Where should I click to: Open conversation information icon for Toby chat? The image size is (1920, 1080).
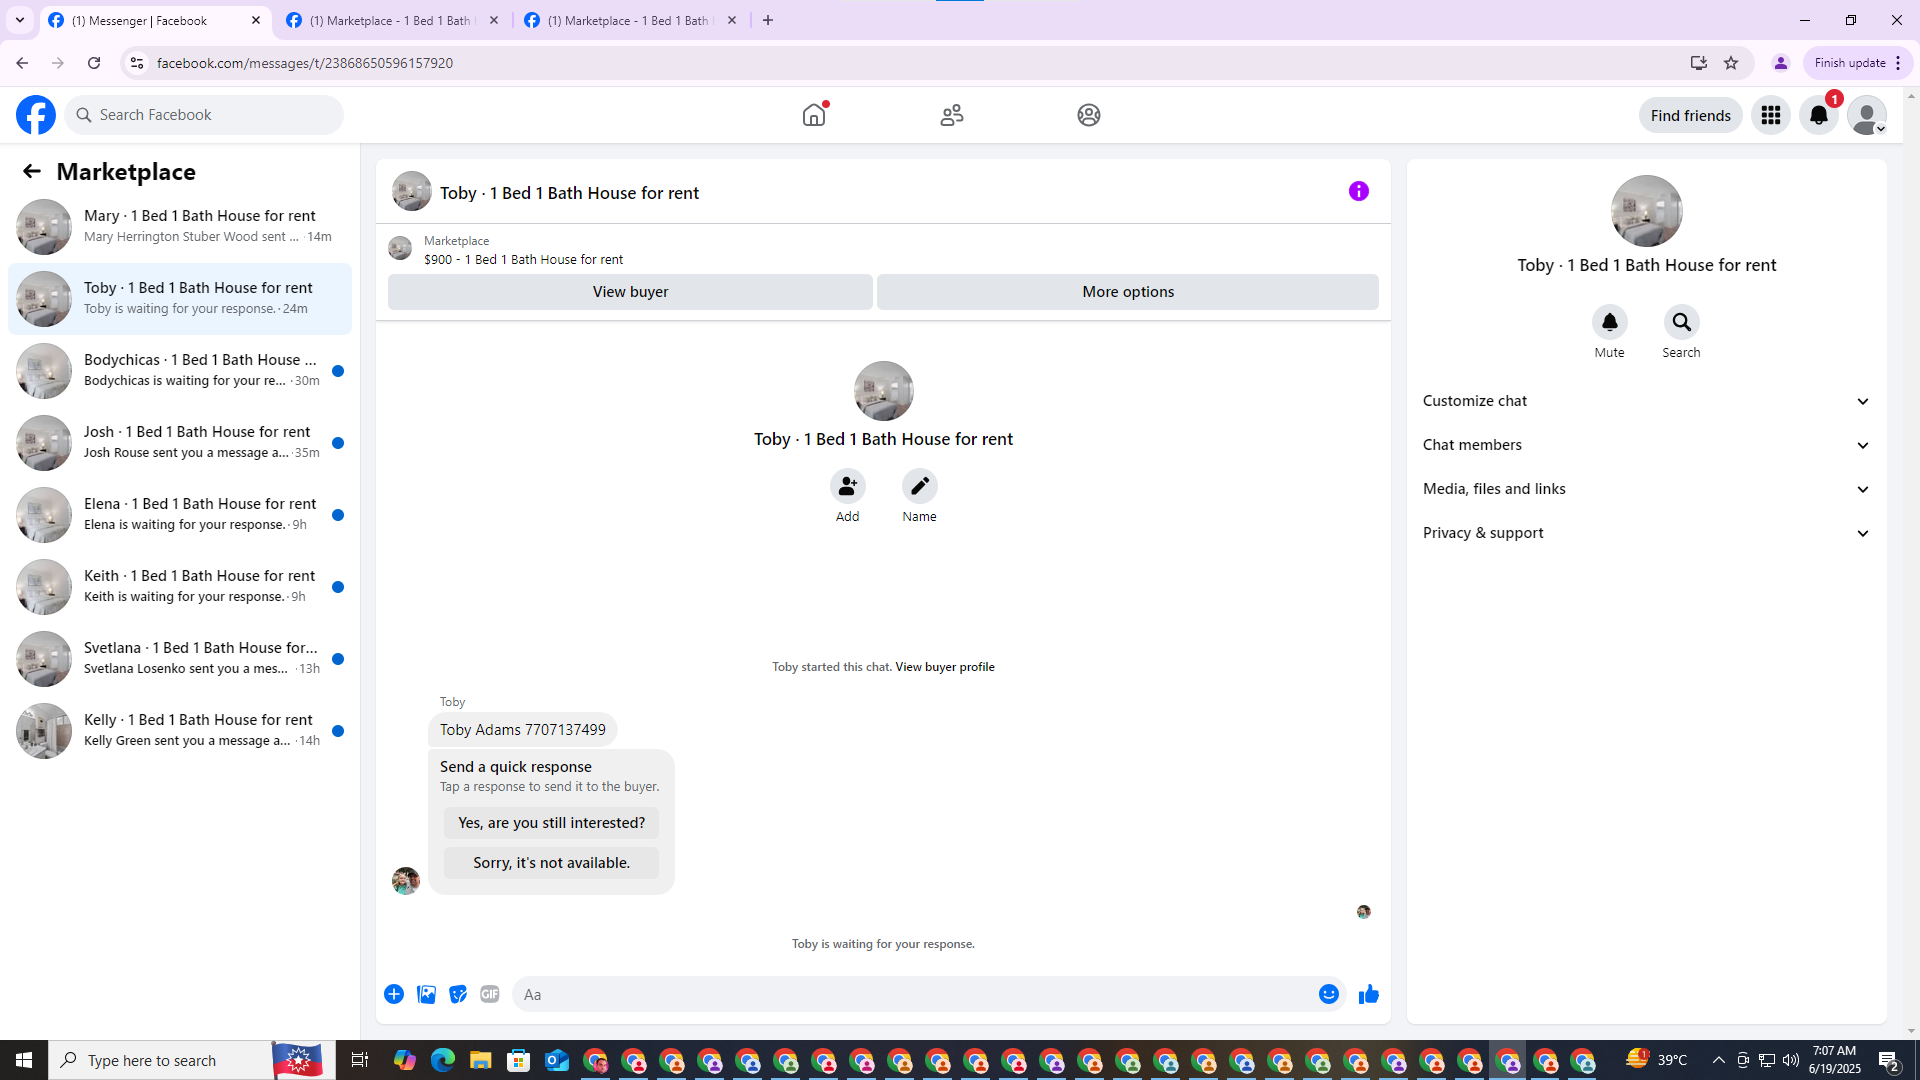click(1359, 191)
